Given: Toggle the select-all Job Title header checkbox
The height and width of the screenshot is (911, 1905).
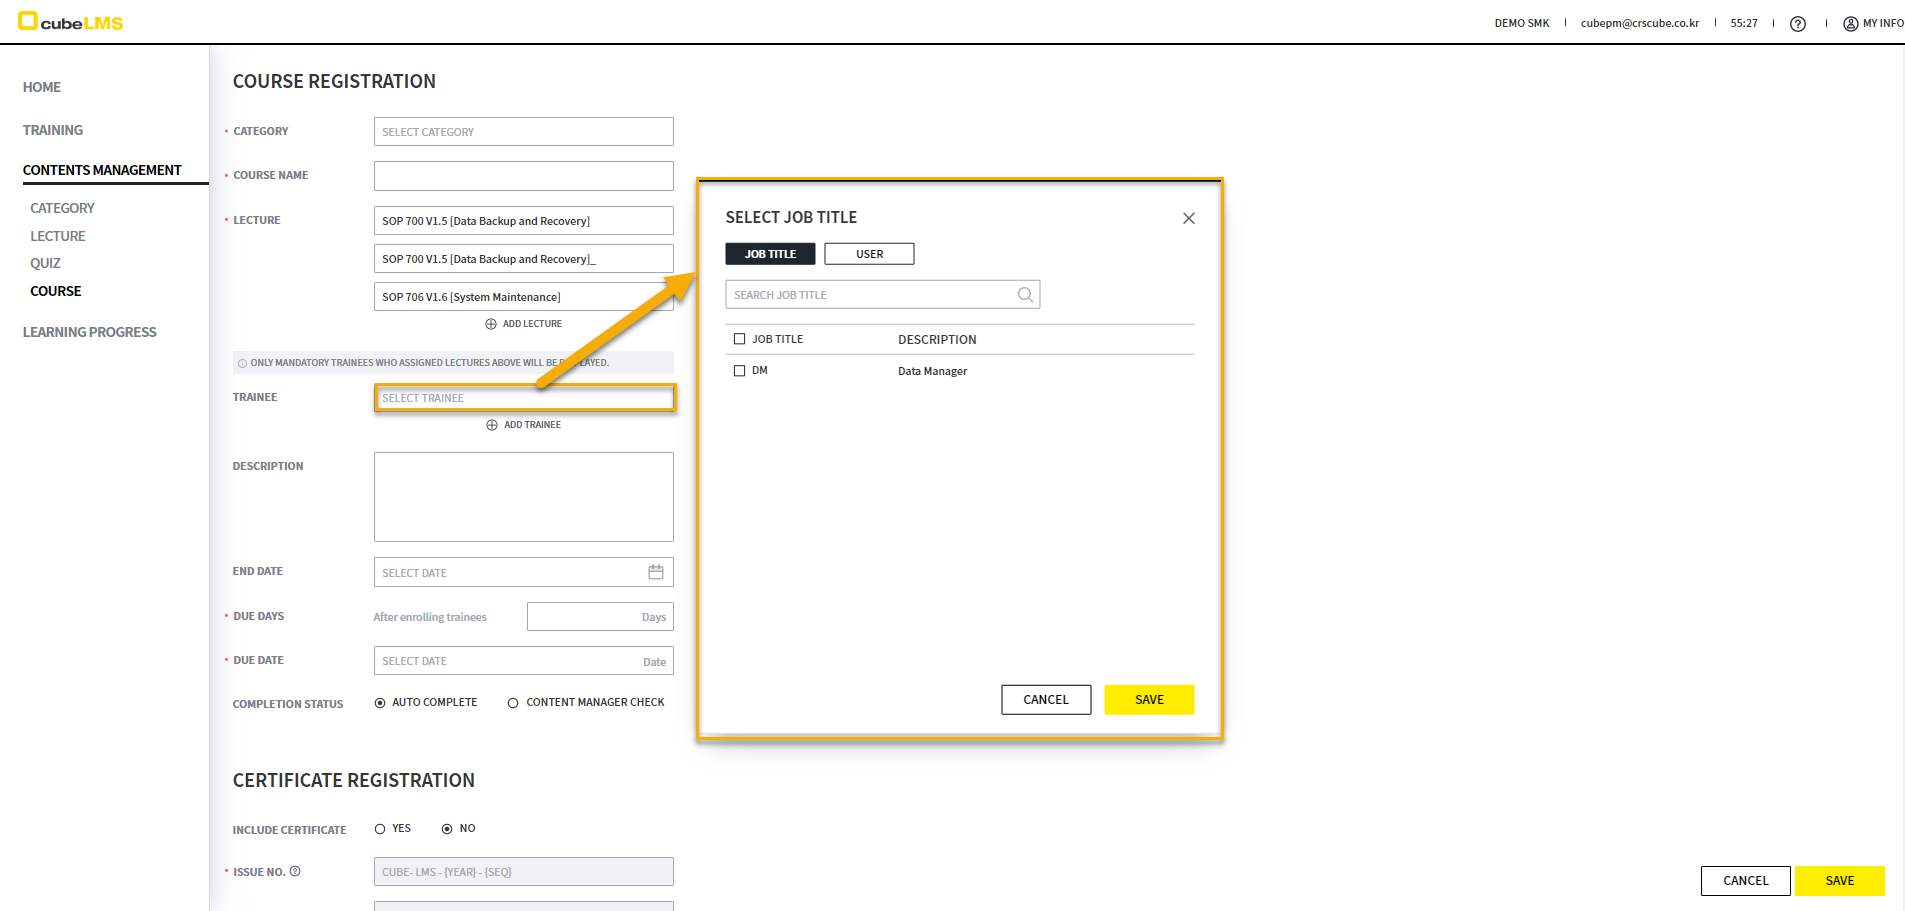Looking at the screenshot, I should [740, 339].
